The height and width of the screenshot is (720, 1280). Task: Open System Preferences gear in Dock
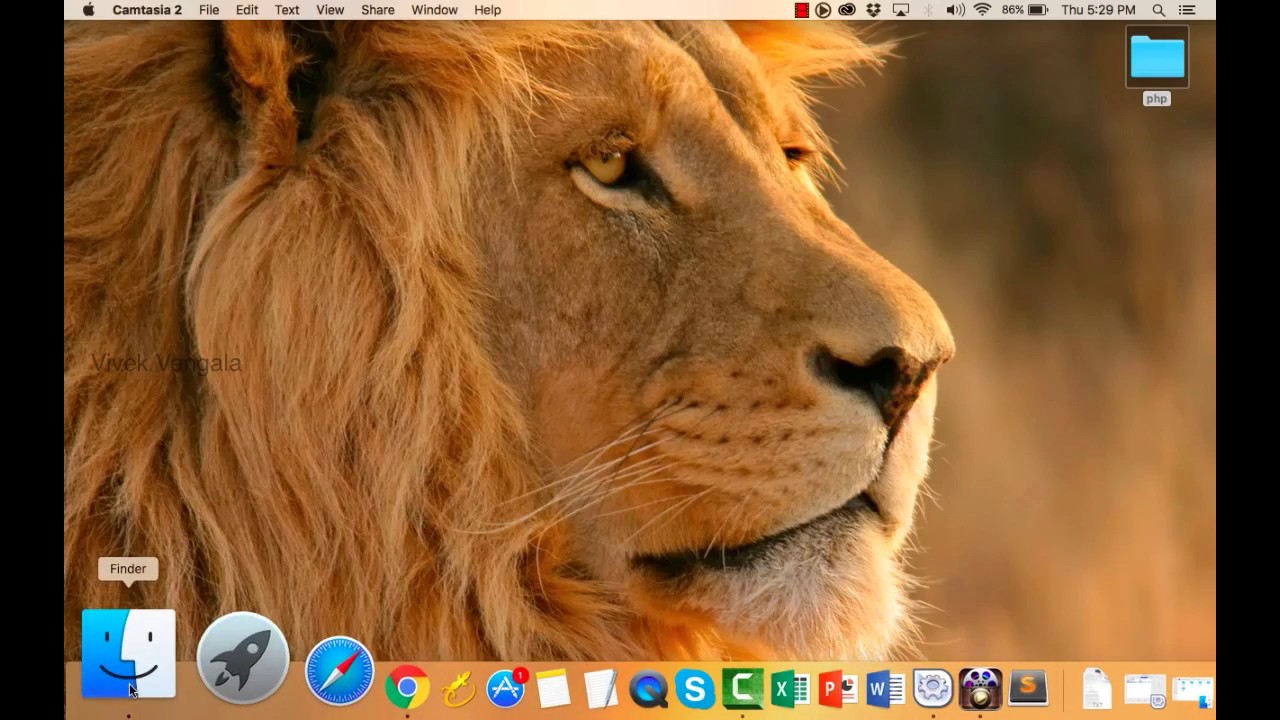coord(933,689)
